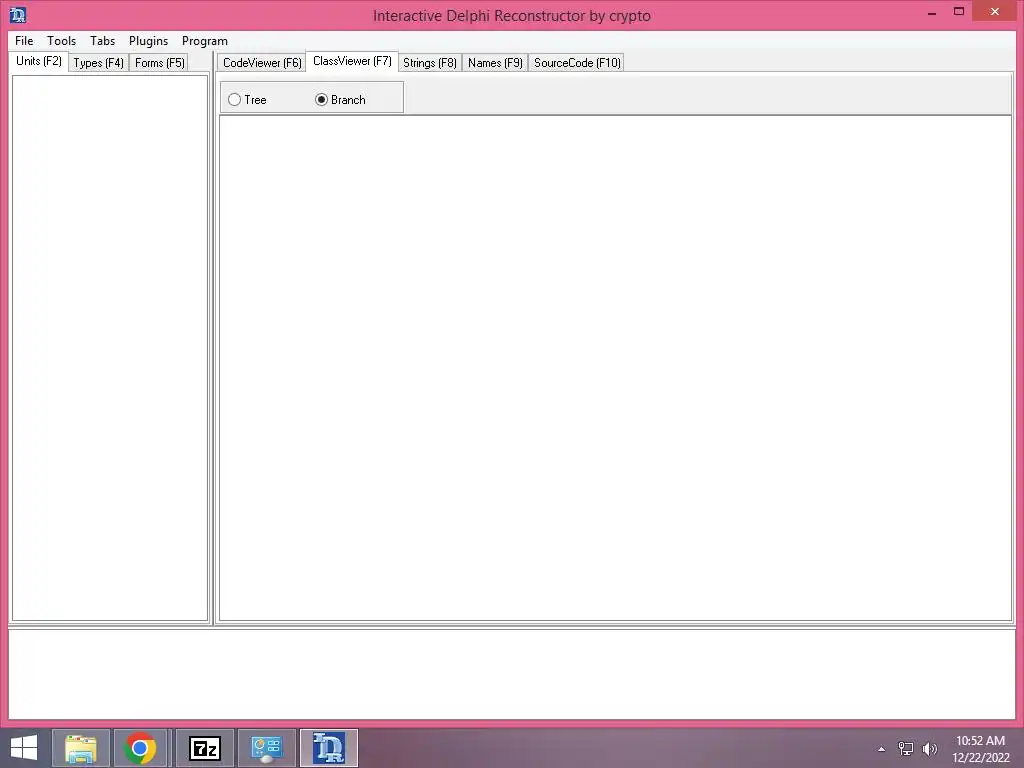Switch to the CodeViewer (F6) tab
Viewport: 1024px width, 768px height.
coord(262,63)
